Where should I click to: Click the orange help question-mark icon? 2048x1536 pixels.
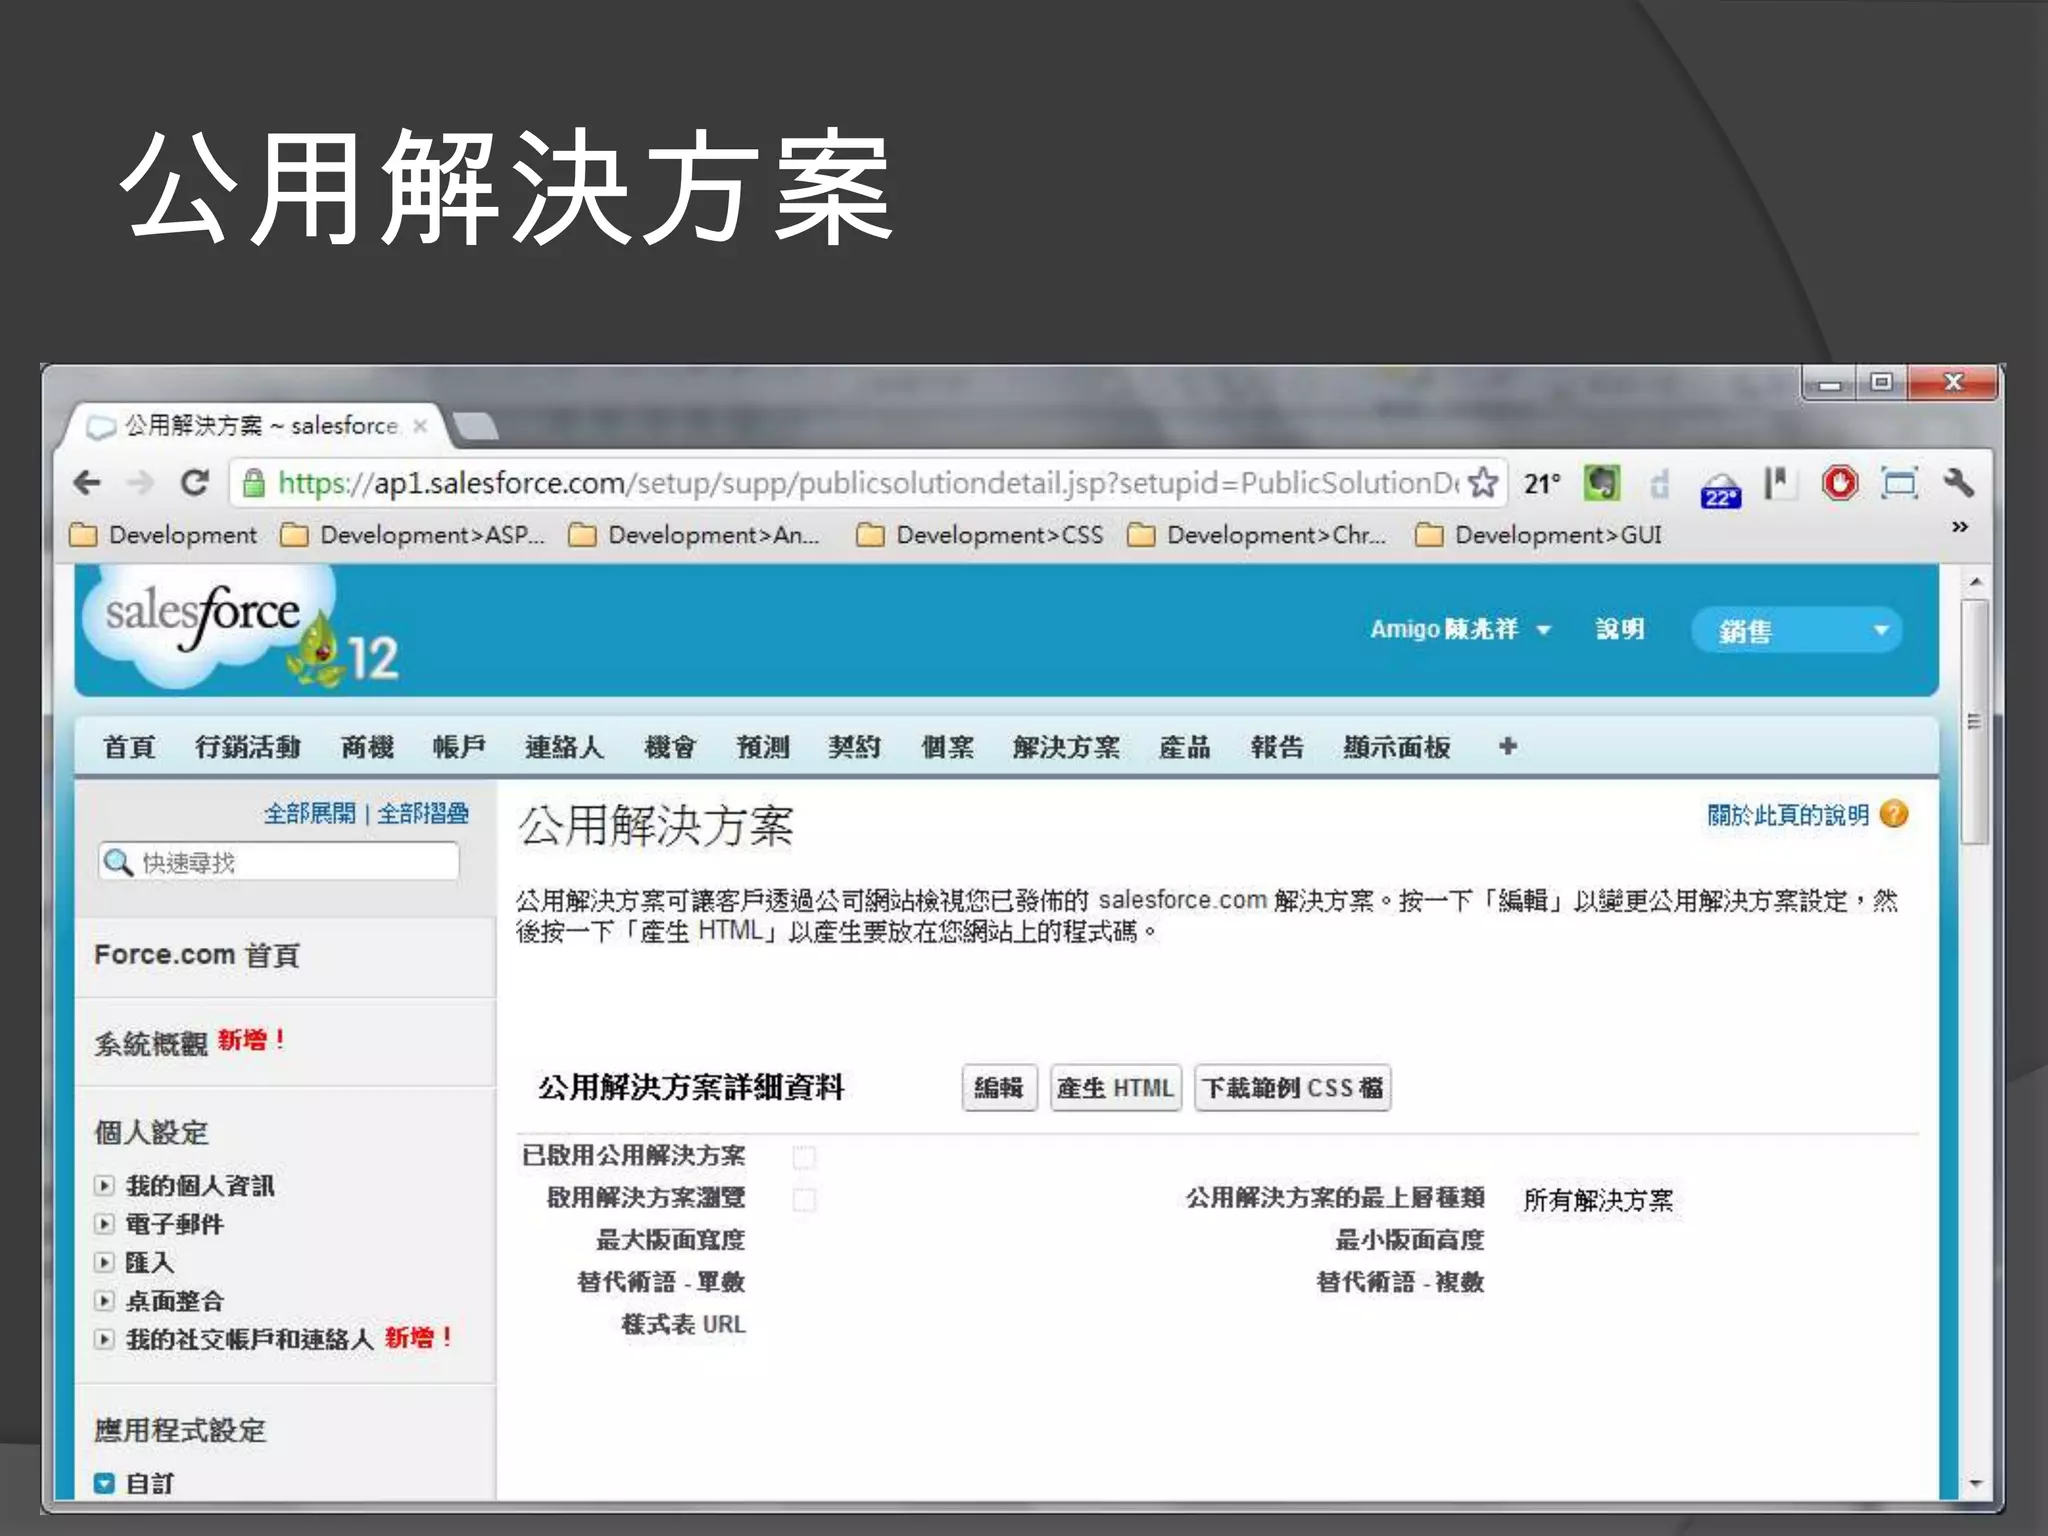1894,814
